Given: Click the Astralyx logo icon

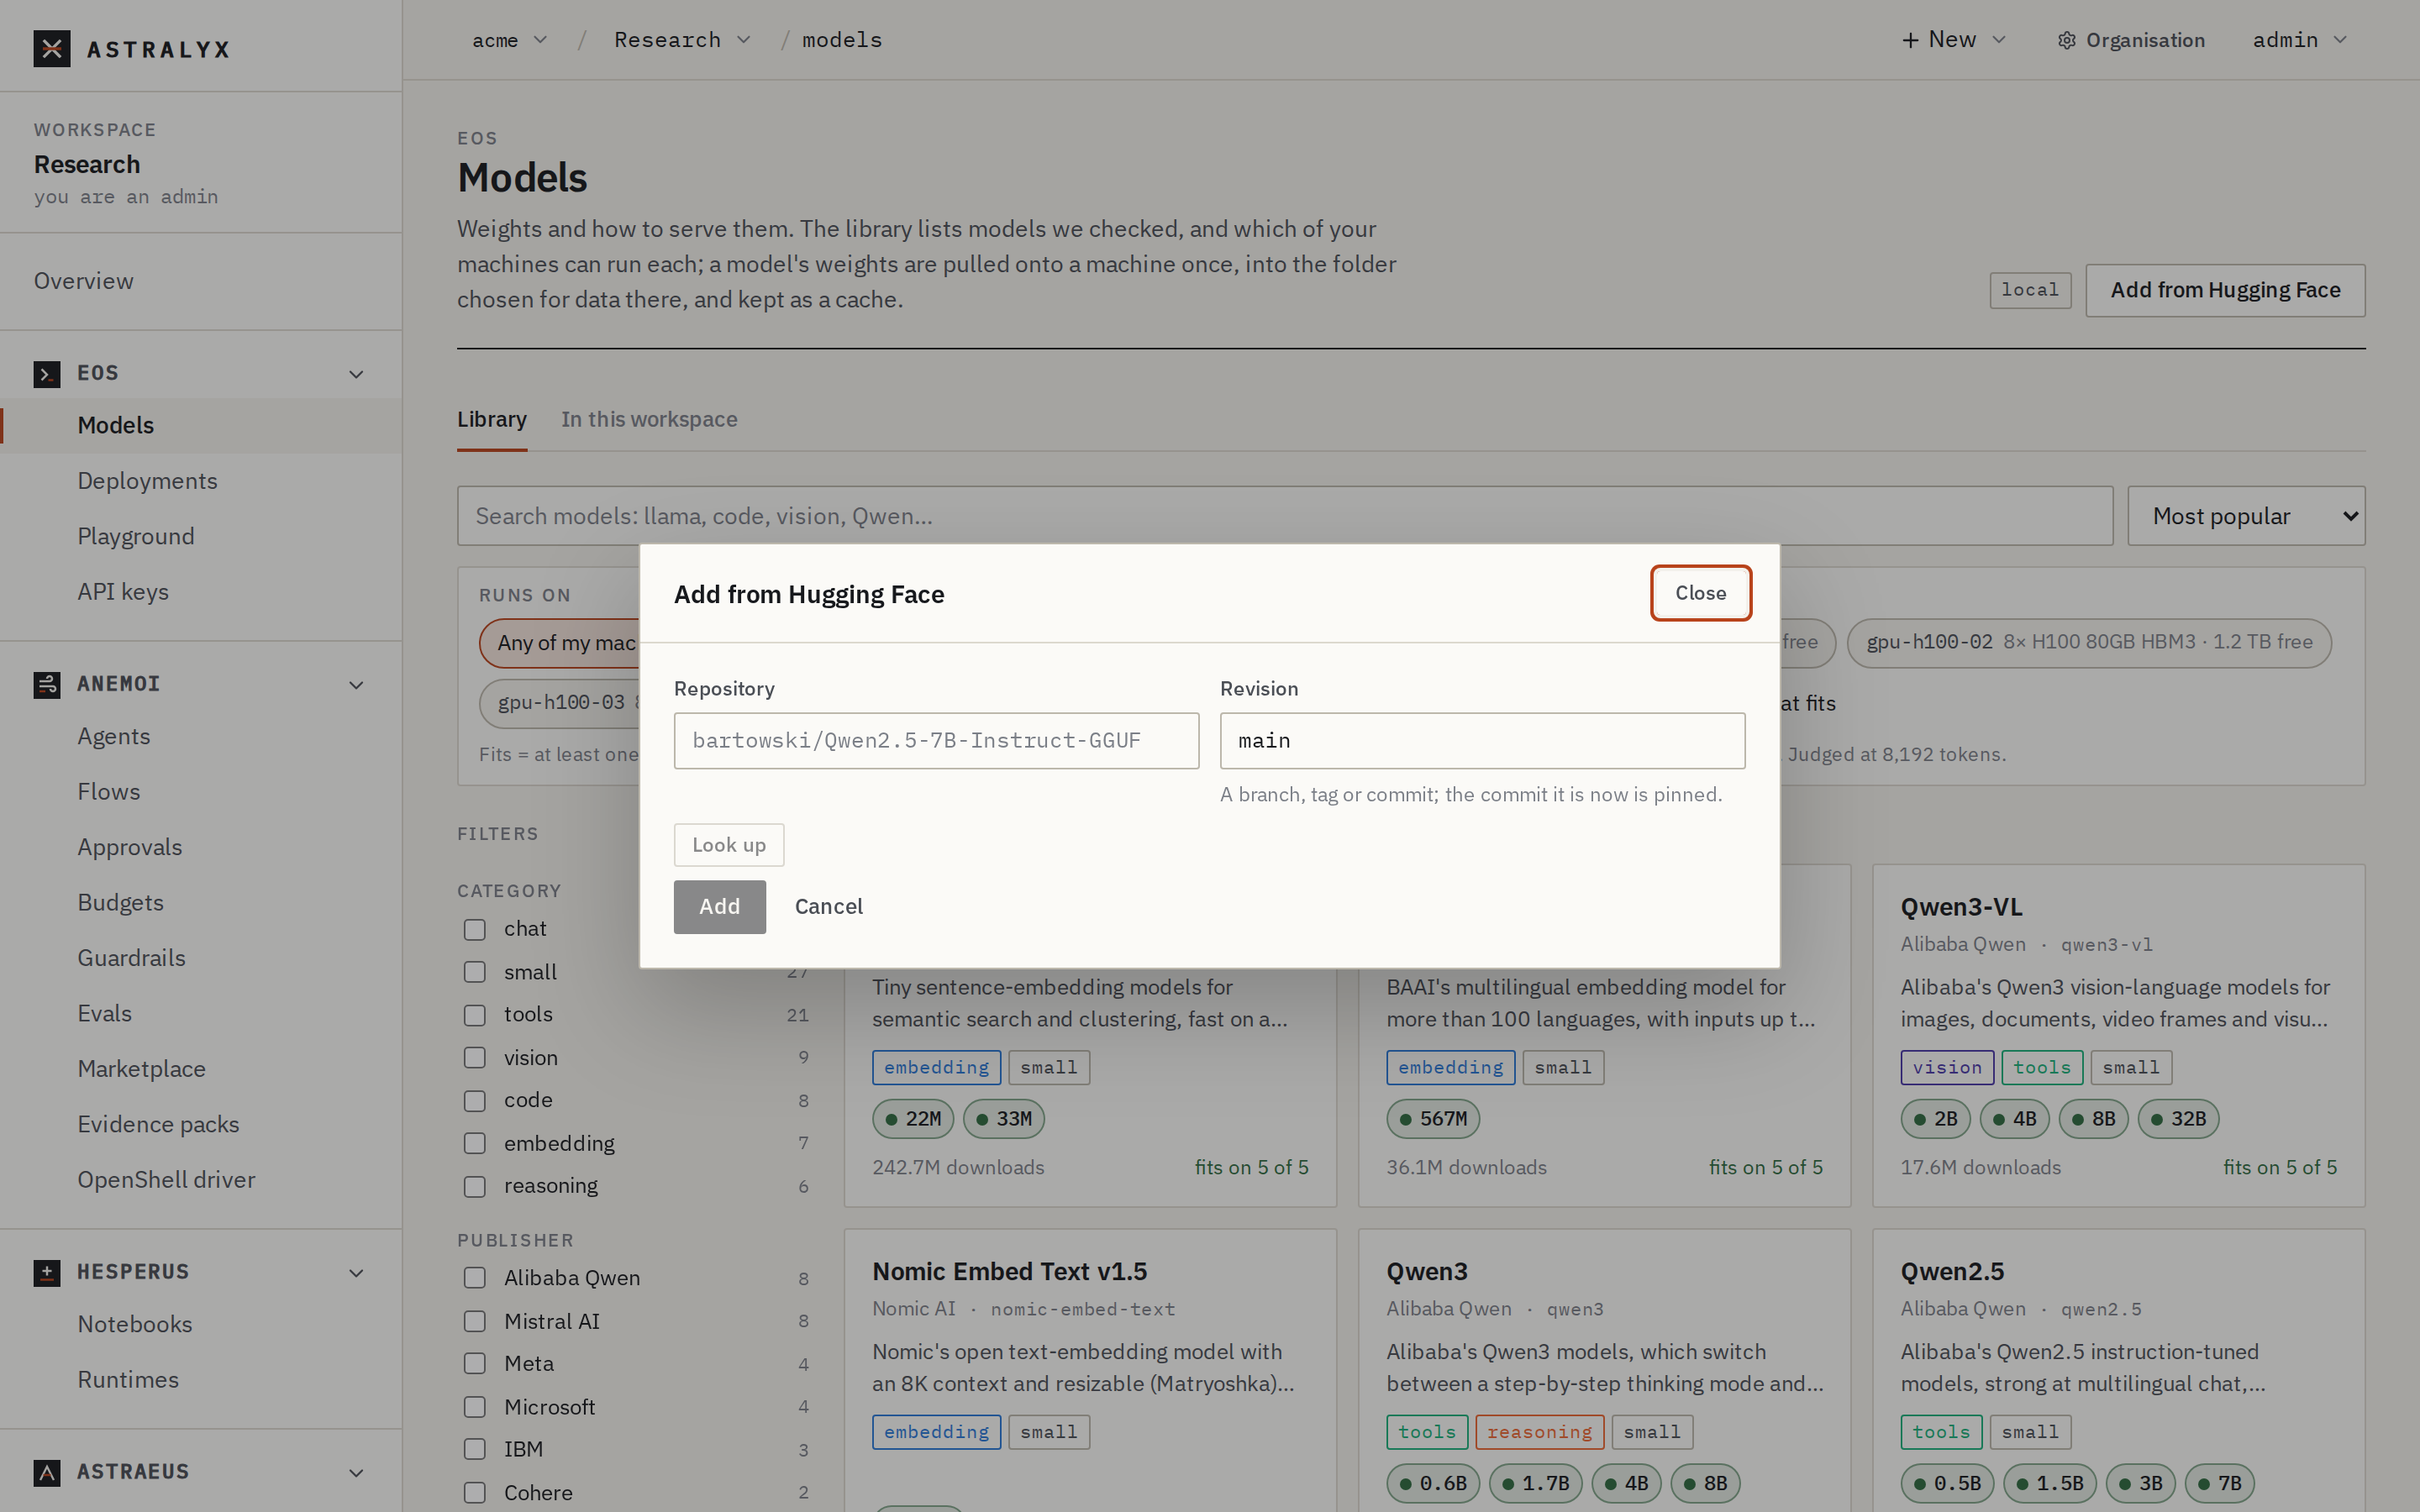Looking at the screenshot, I should [x=52, y=48].
